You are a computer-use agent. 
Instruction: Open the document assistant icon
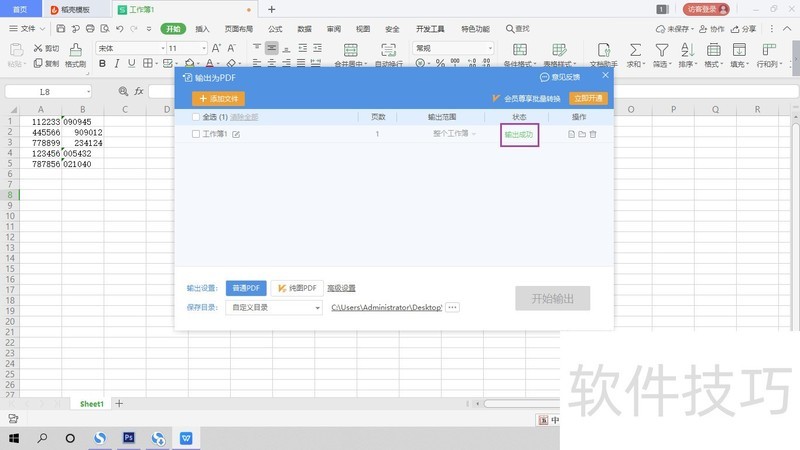coord(604,49)
